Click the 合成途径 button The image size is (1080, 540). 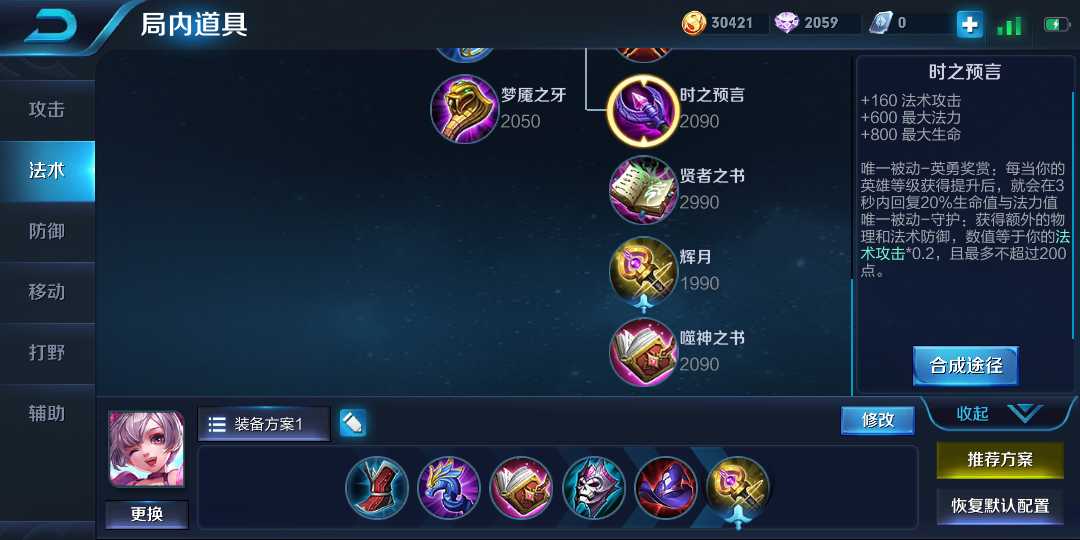coord(966,366)
